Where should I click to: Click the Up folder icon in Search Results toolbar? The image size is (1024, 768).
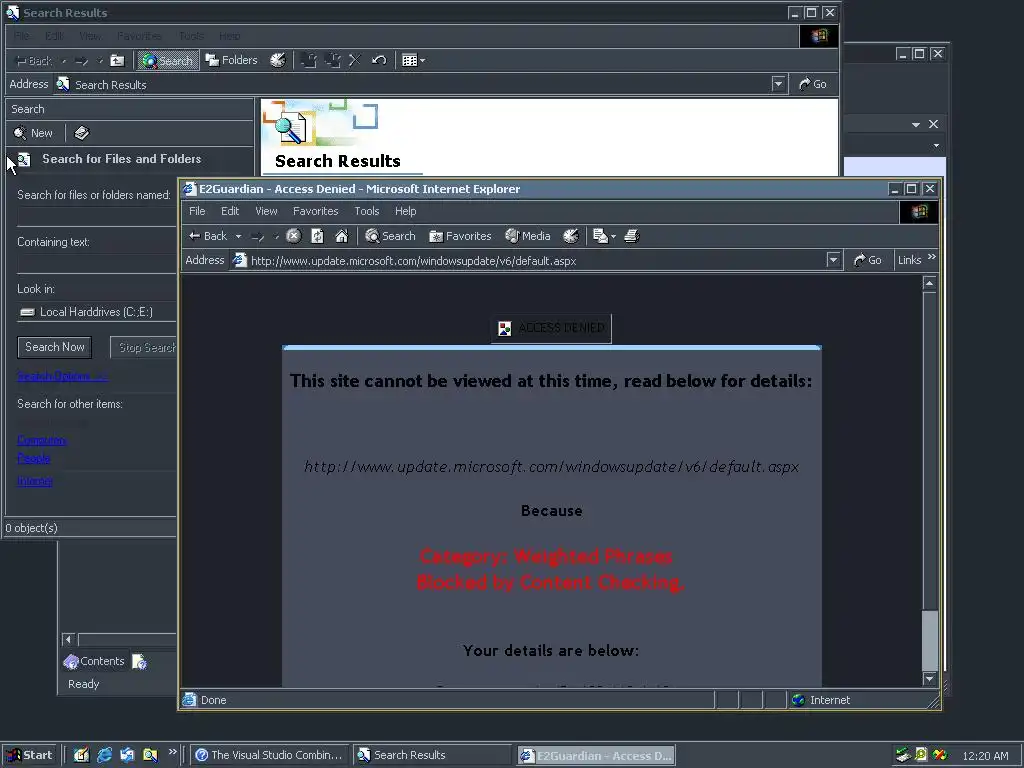click(x=118, y=61)
